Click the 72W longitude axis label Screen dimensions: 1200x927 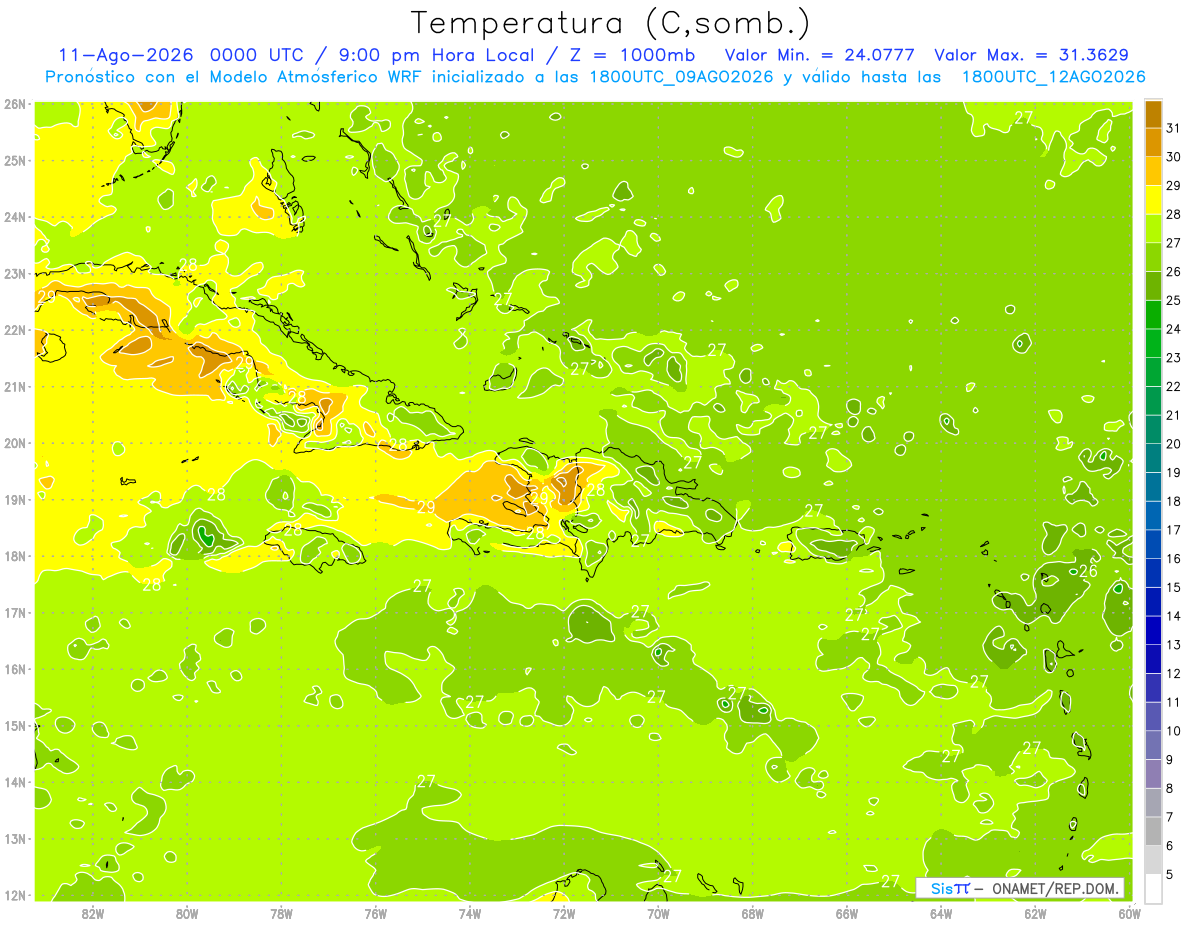tap(564, 913)
